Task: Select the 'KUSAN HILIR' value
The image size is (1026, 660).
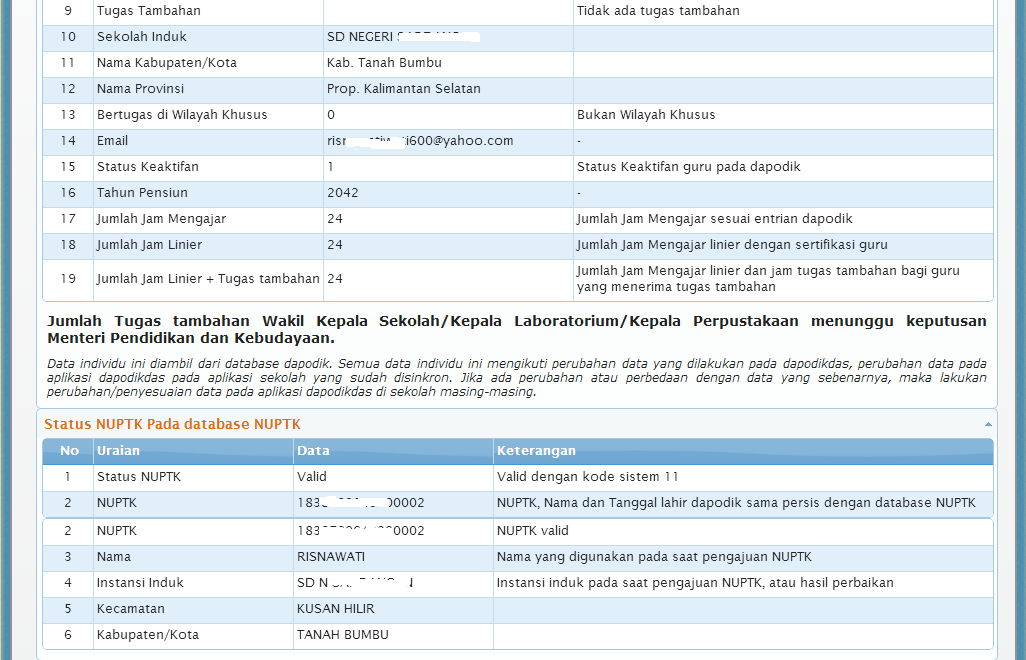Action: click(336, 608)
